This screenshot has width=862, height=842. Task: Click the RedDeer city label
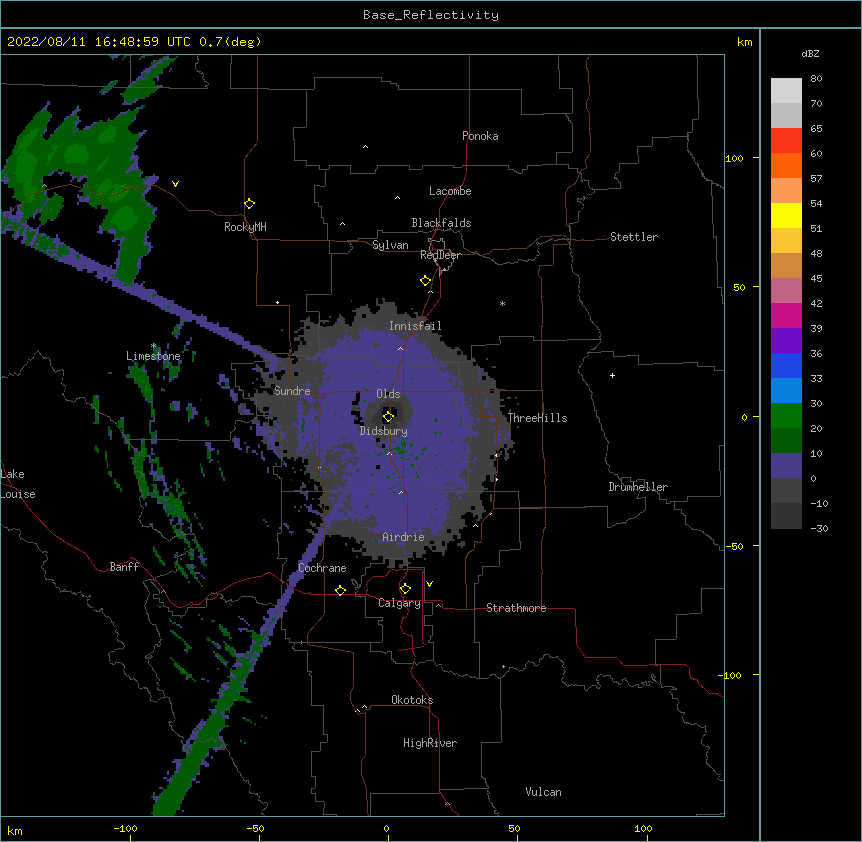coord(440,255)
